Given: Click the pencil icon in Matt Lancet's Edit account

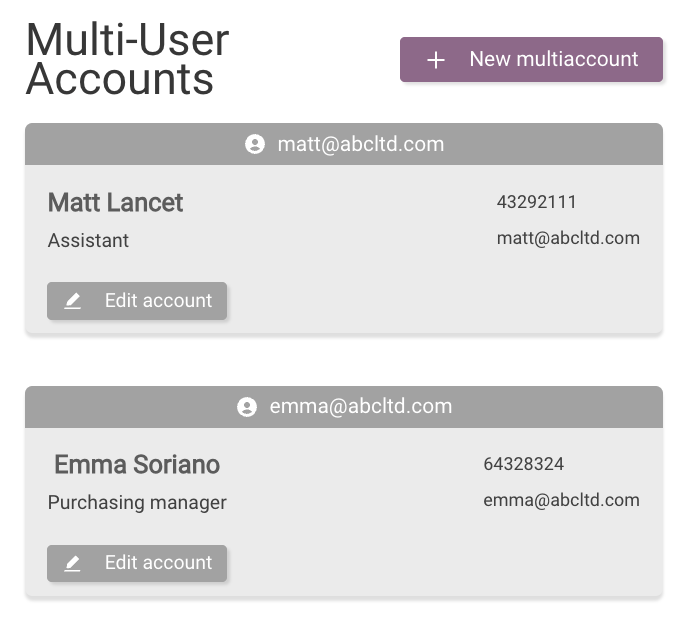Looking at the screenshot, I should (x=73, y=301).
